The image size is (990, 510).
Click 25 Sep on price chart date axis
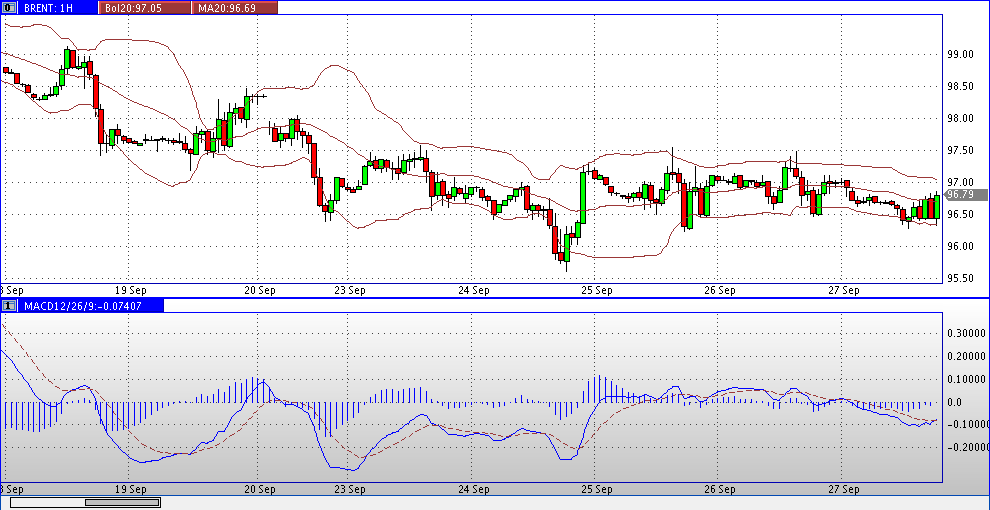pos(597,290)
